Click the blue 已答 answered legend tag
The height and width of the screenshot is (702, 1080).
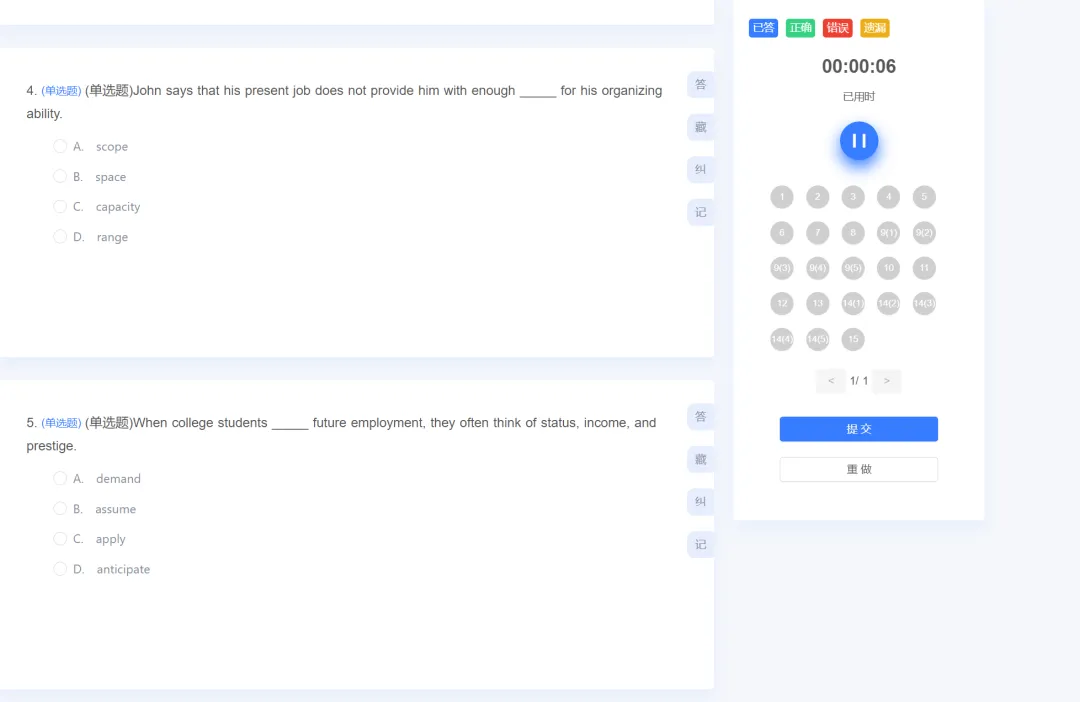click(763, 28)
